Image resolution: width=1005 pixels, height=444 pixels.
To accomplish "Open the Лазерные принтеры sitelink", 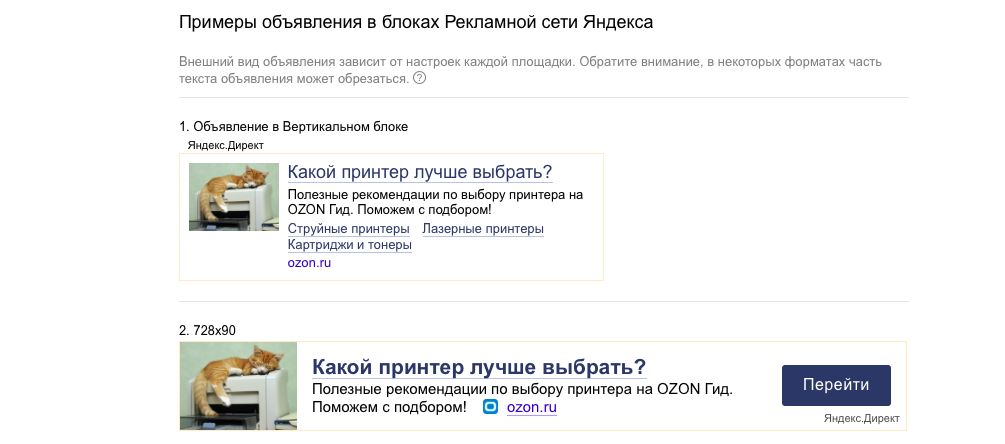I will click(483, 229).
